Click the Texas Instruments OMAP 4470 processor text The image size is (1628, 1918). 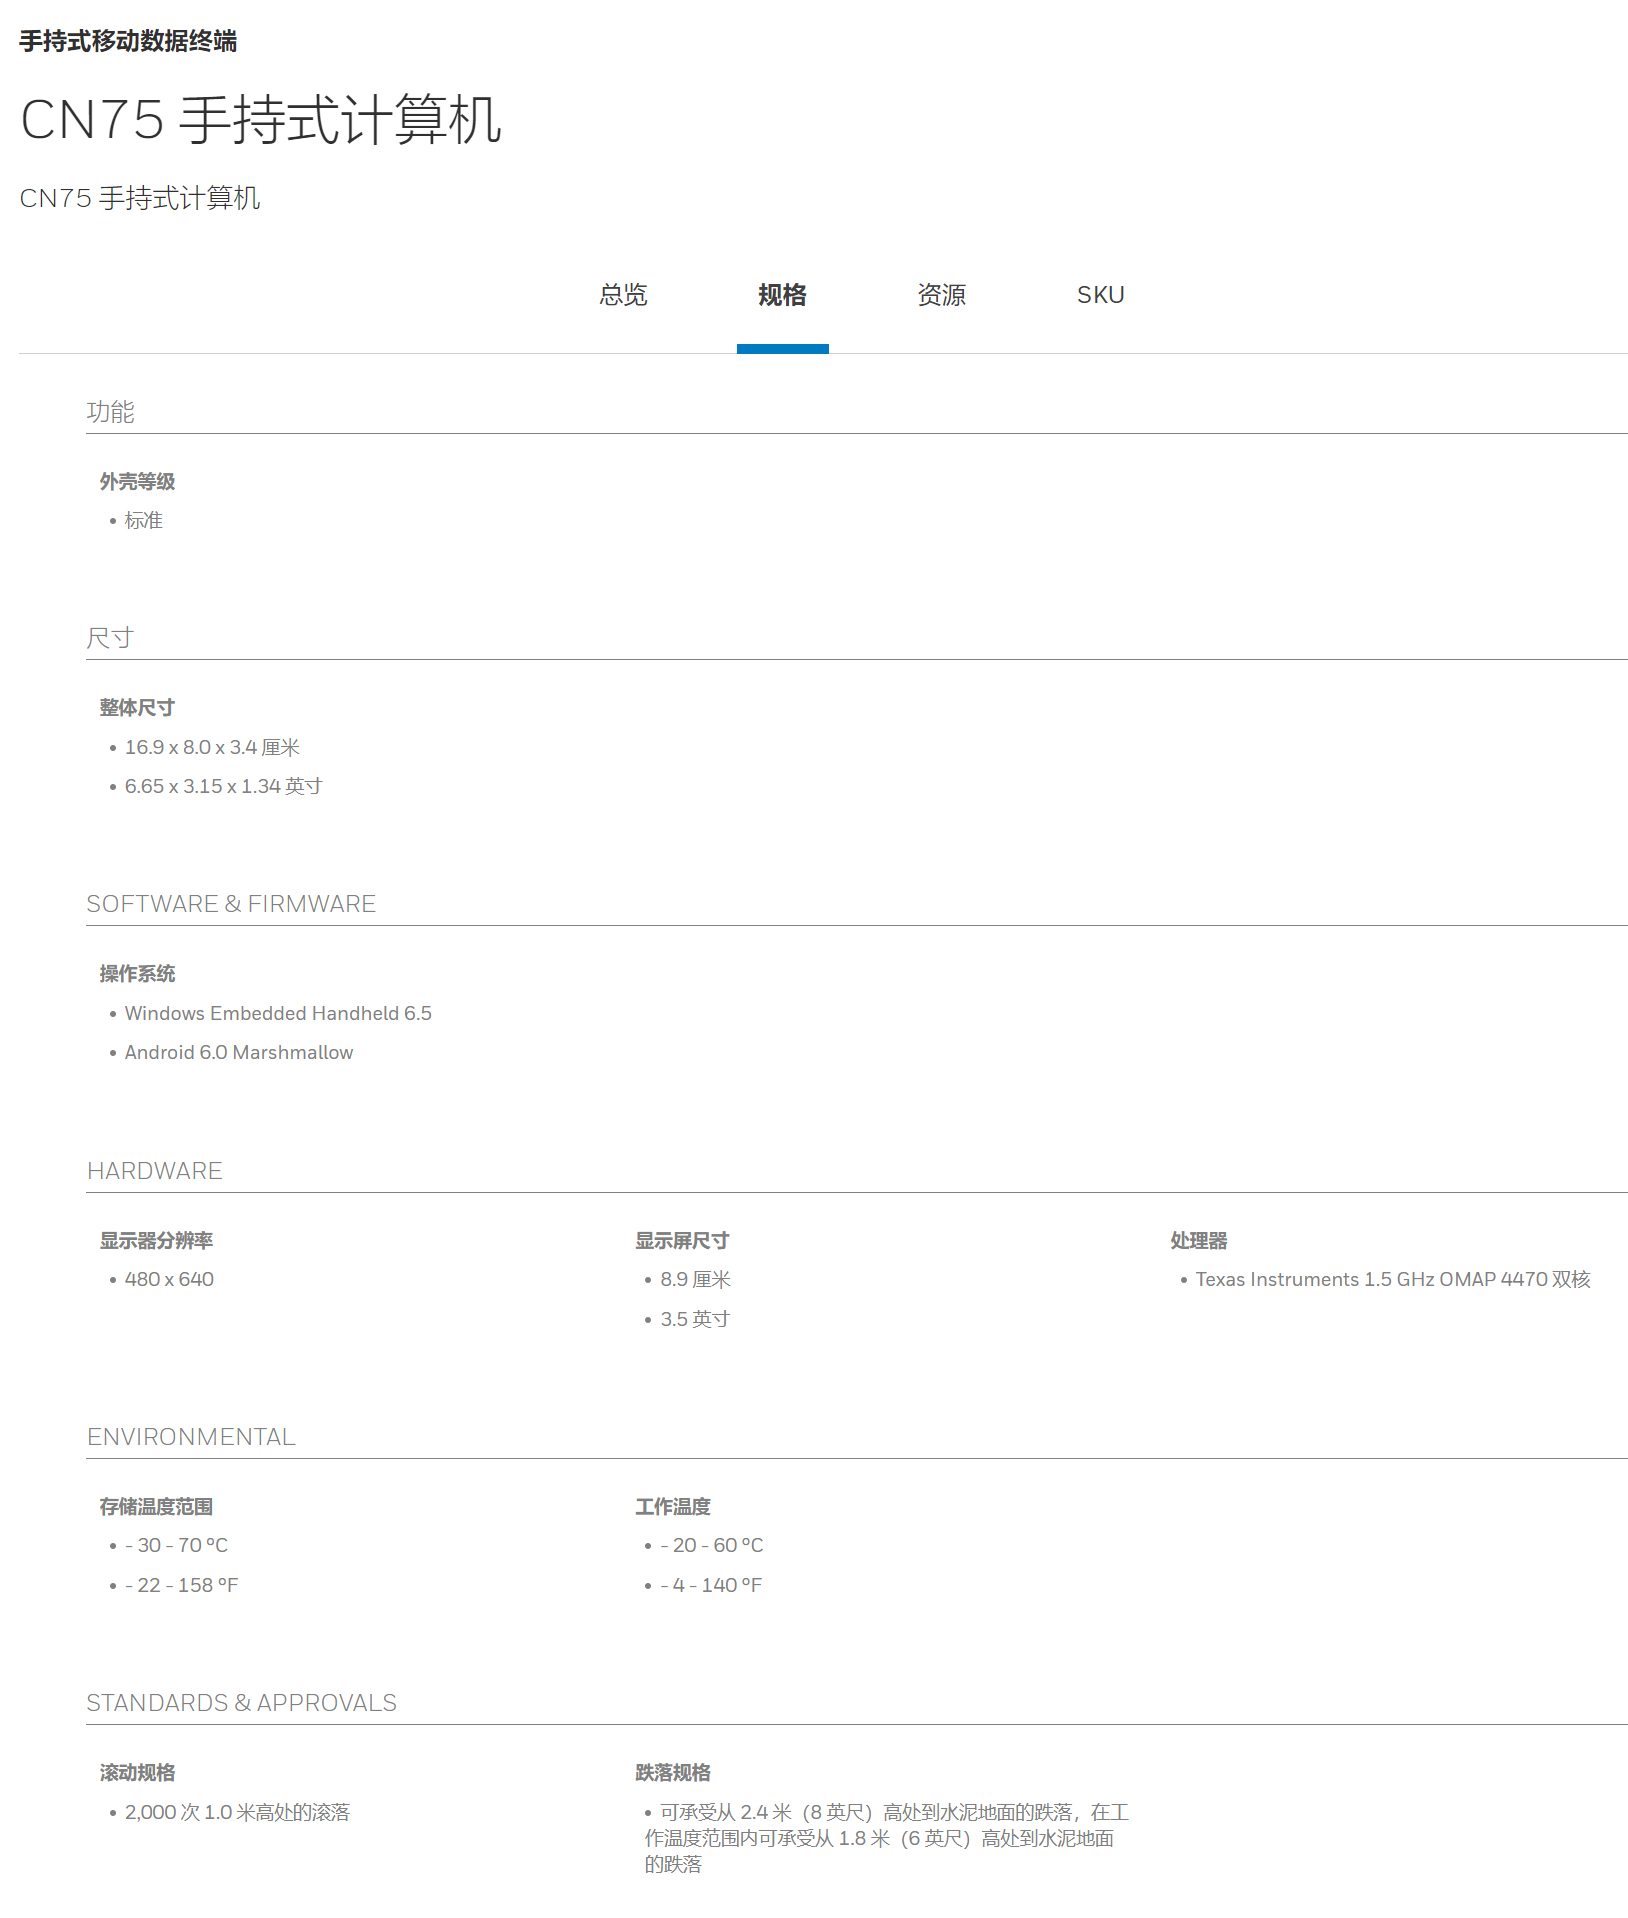pos(1392,1279)
